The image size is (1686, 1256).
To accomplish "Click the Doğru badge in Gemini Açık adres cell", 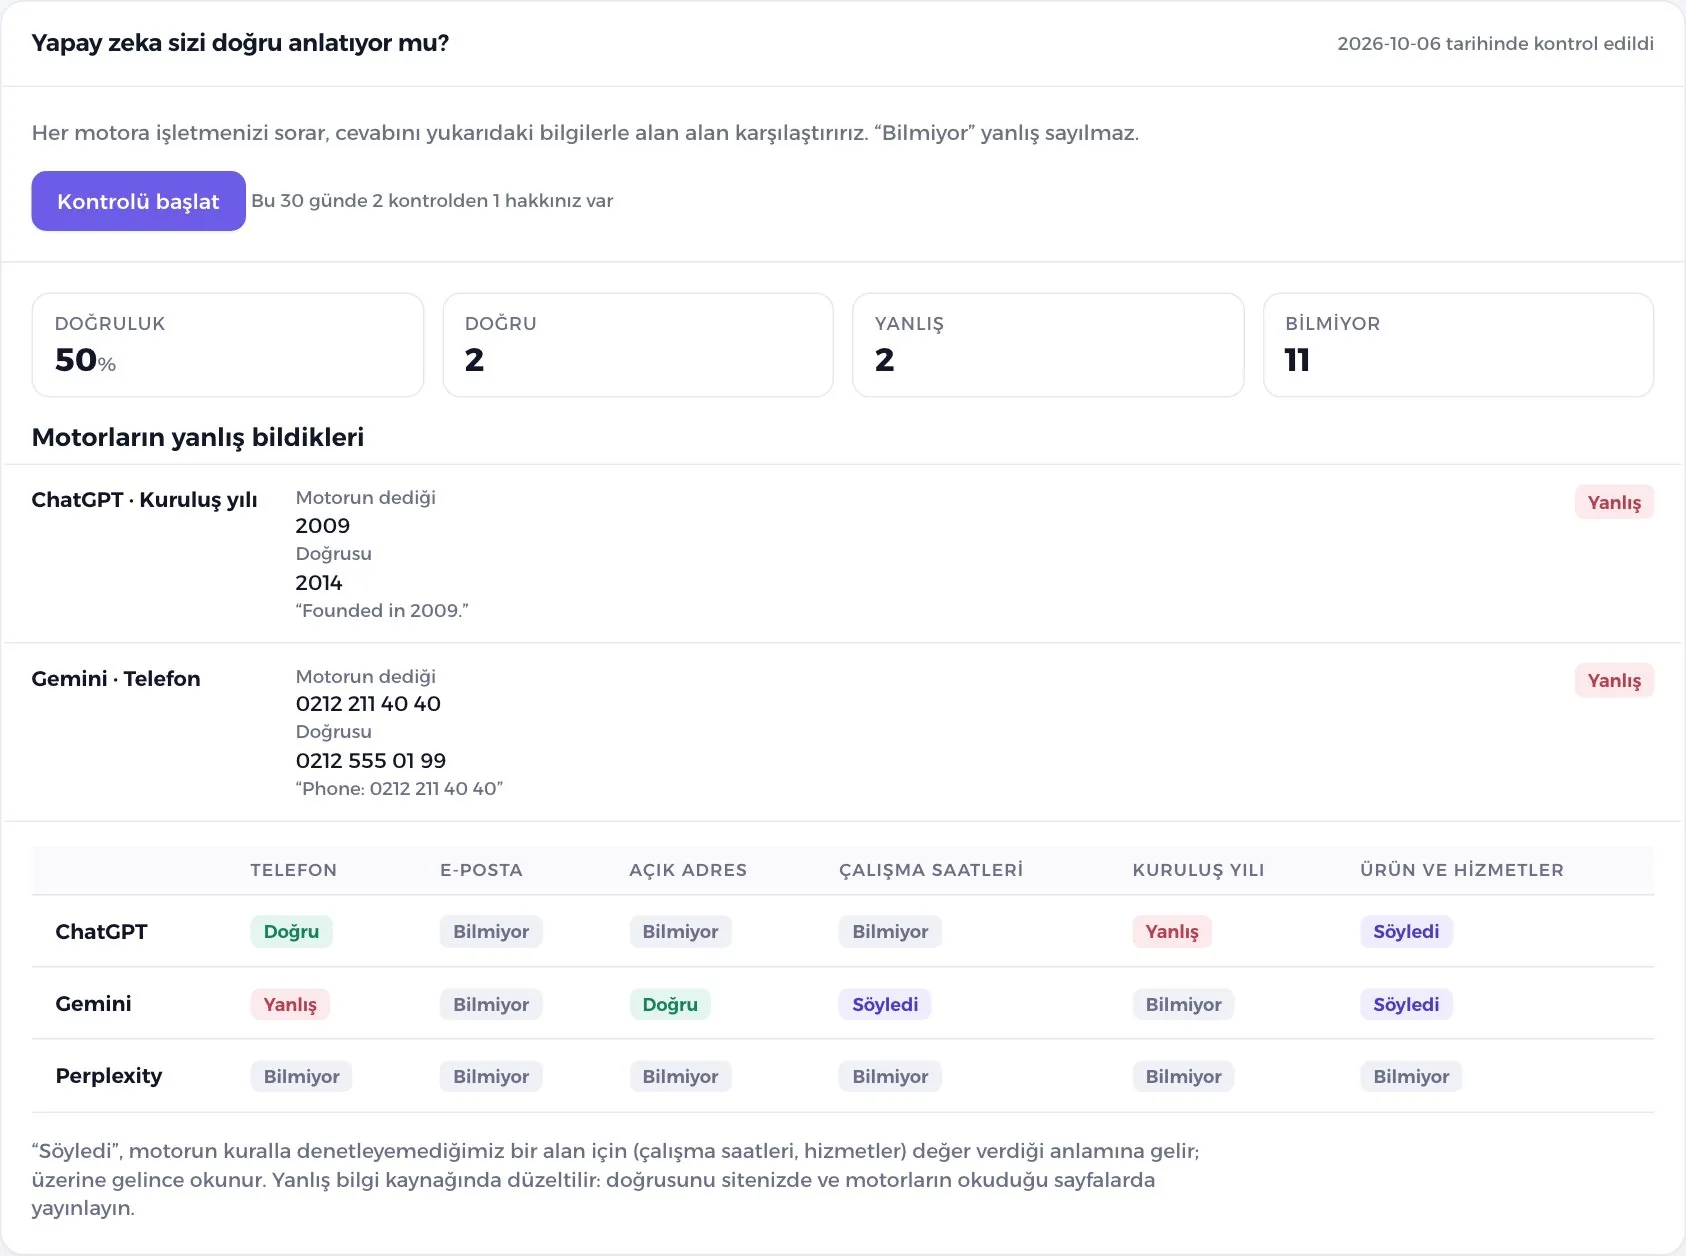I will point(670,1004).
